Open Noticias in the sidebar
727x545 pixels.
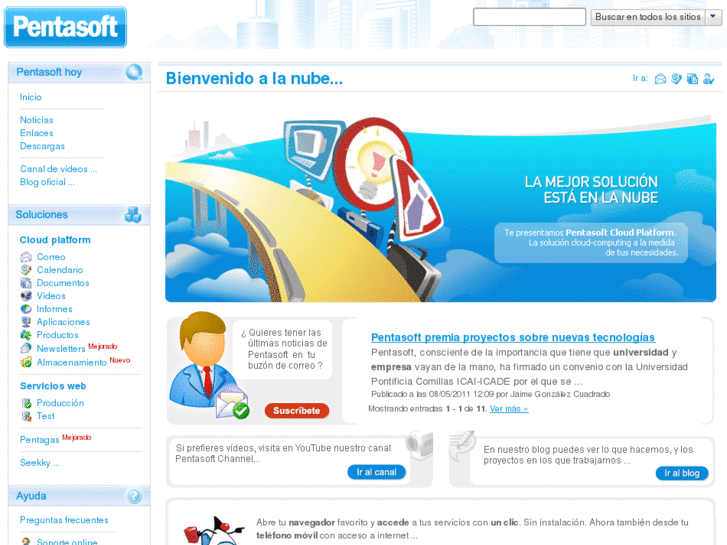pyautogui.click(x=37, y=120)
